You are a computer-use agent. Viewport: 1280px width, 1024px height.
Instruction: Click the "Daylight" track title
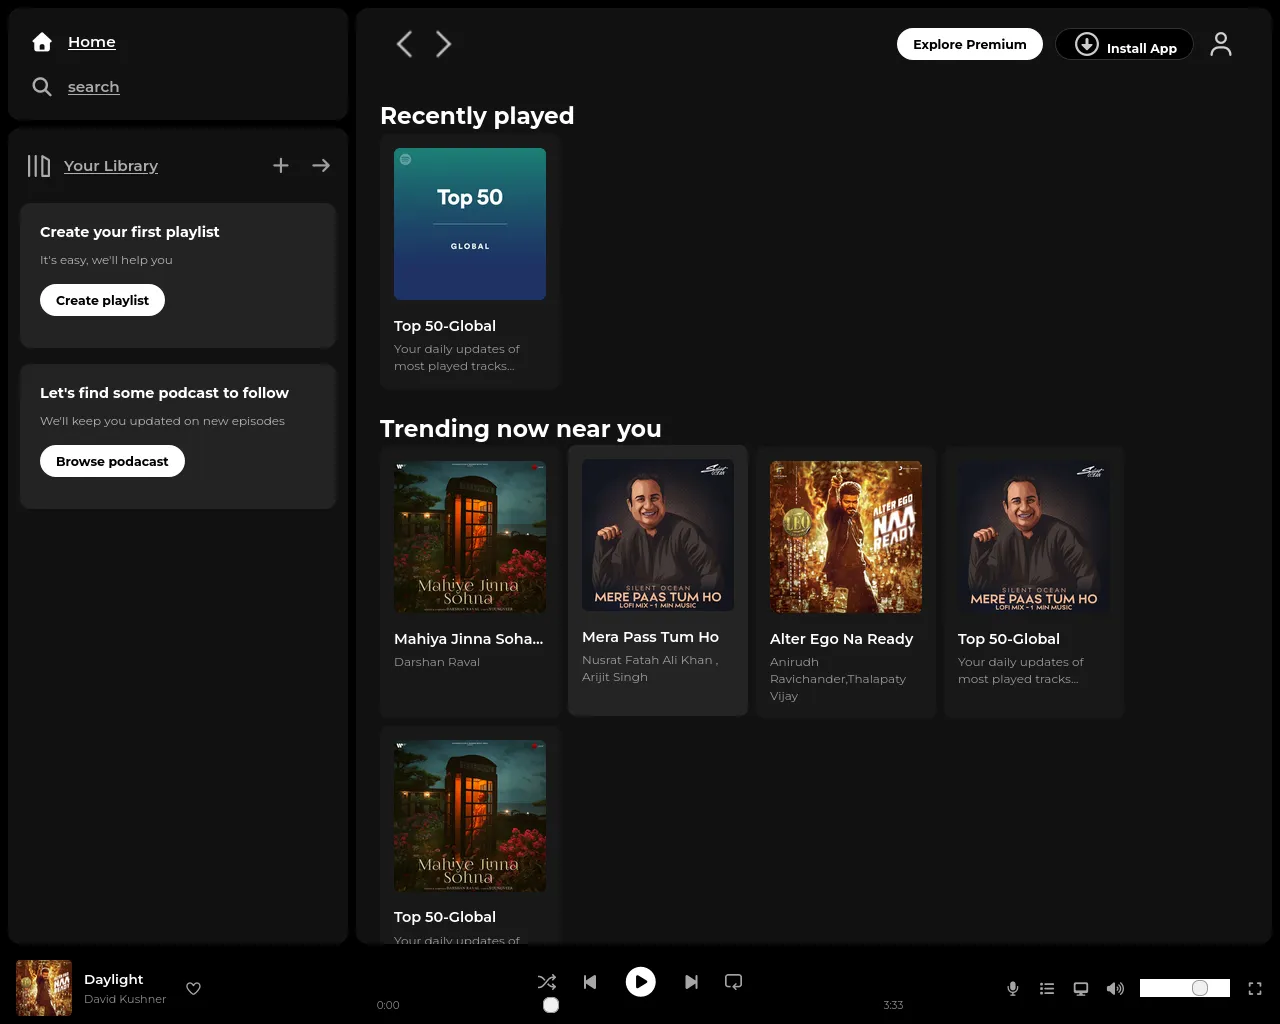tap(114, 979)
